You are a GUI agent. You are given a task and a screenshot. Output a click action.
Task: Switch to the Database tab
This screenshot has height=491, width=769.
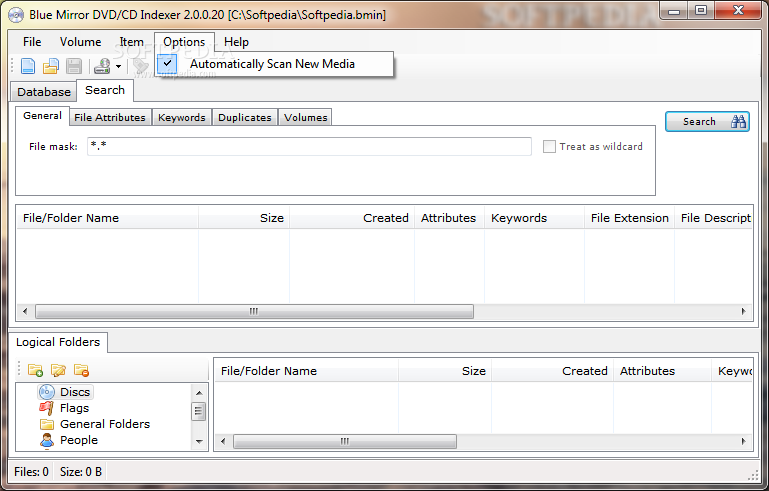coord(44,92)
